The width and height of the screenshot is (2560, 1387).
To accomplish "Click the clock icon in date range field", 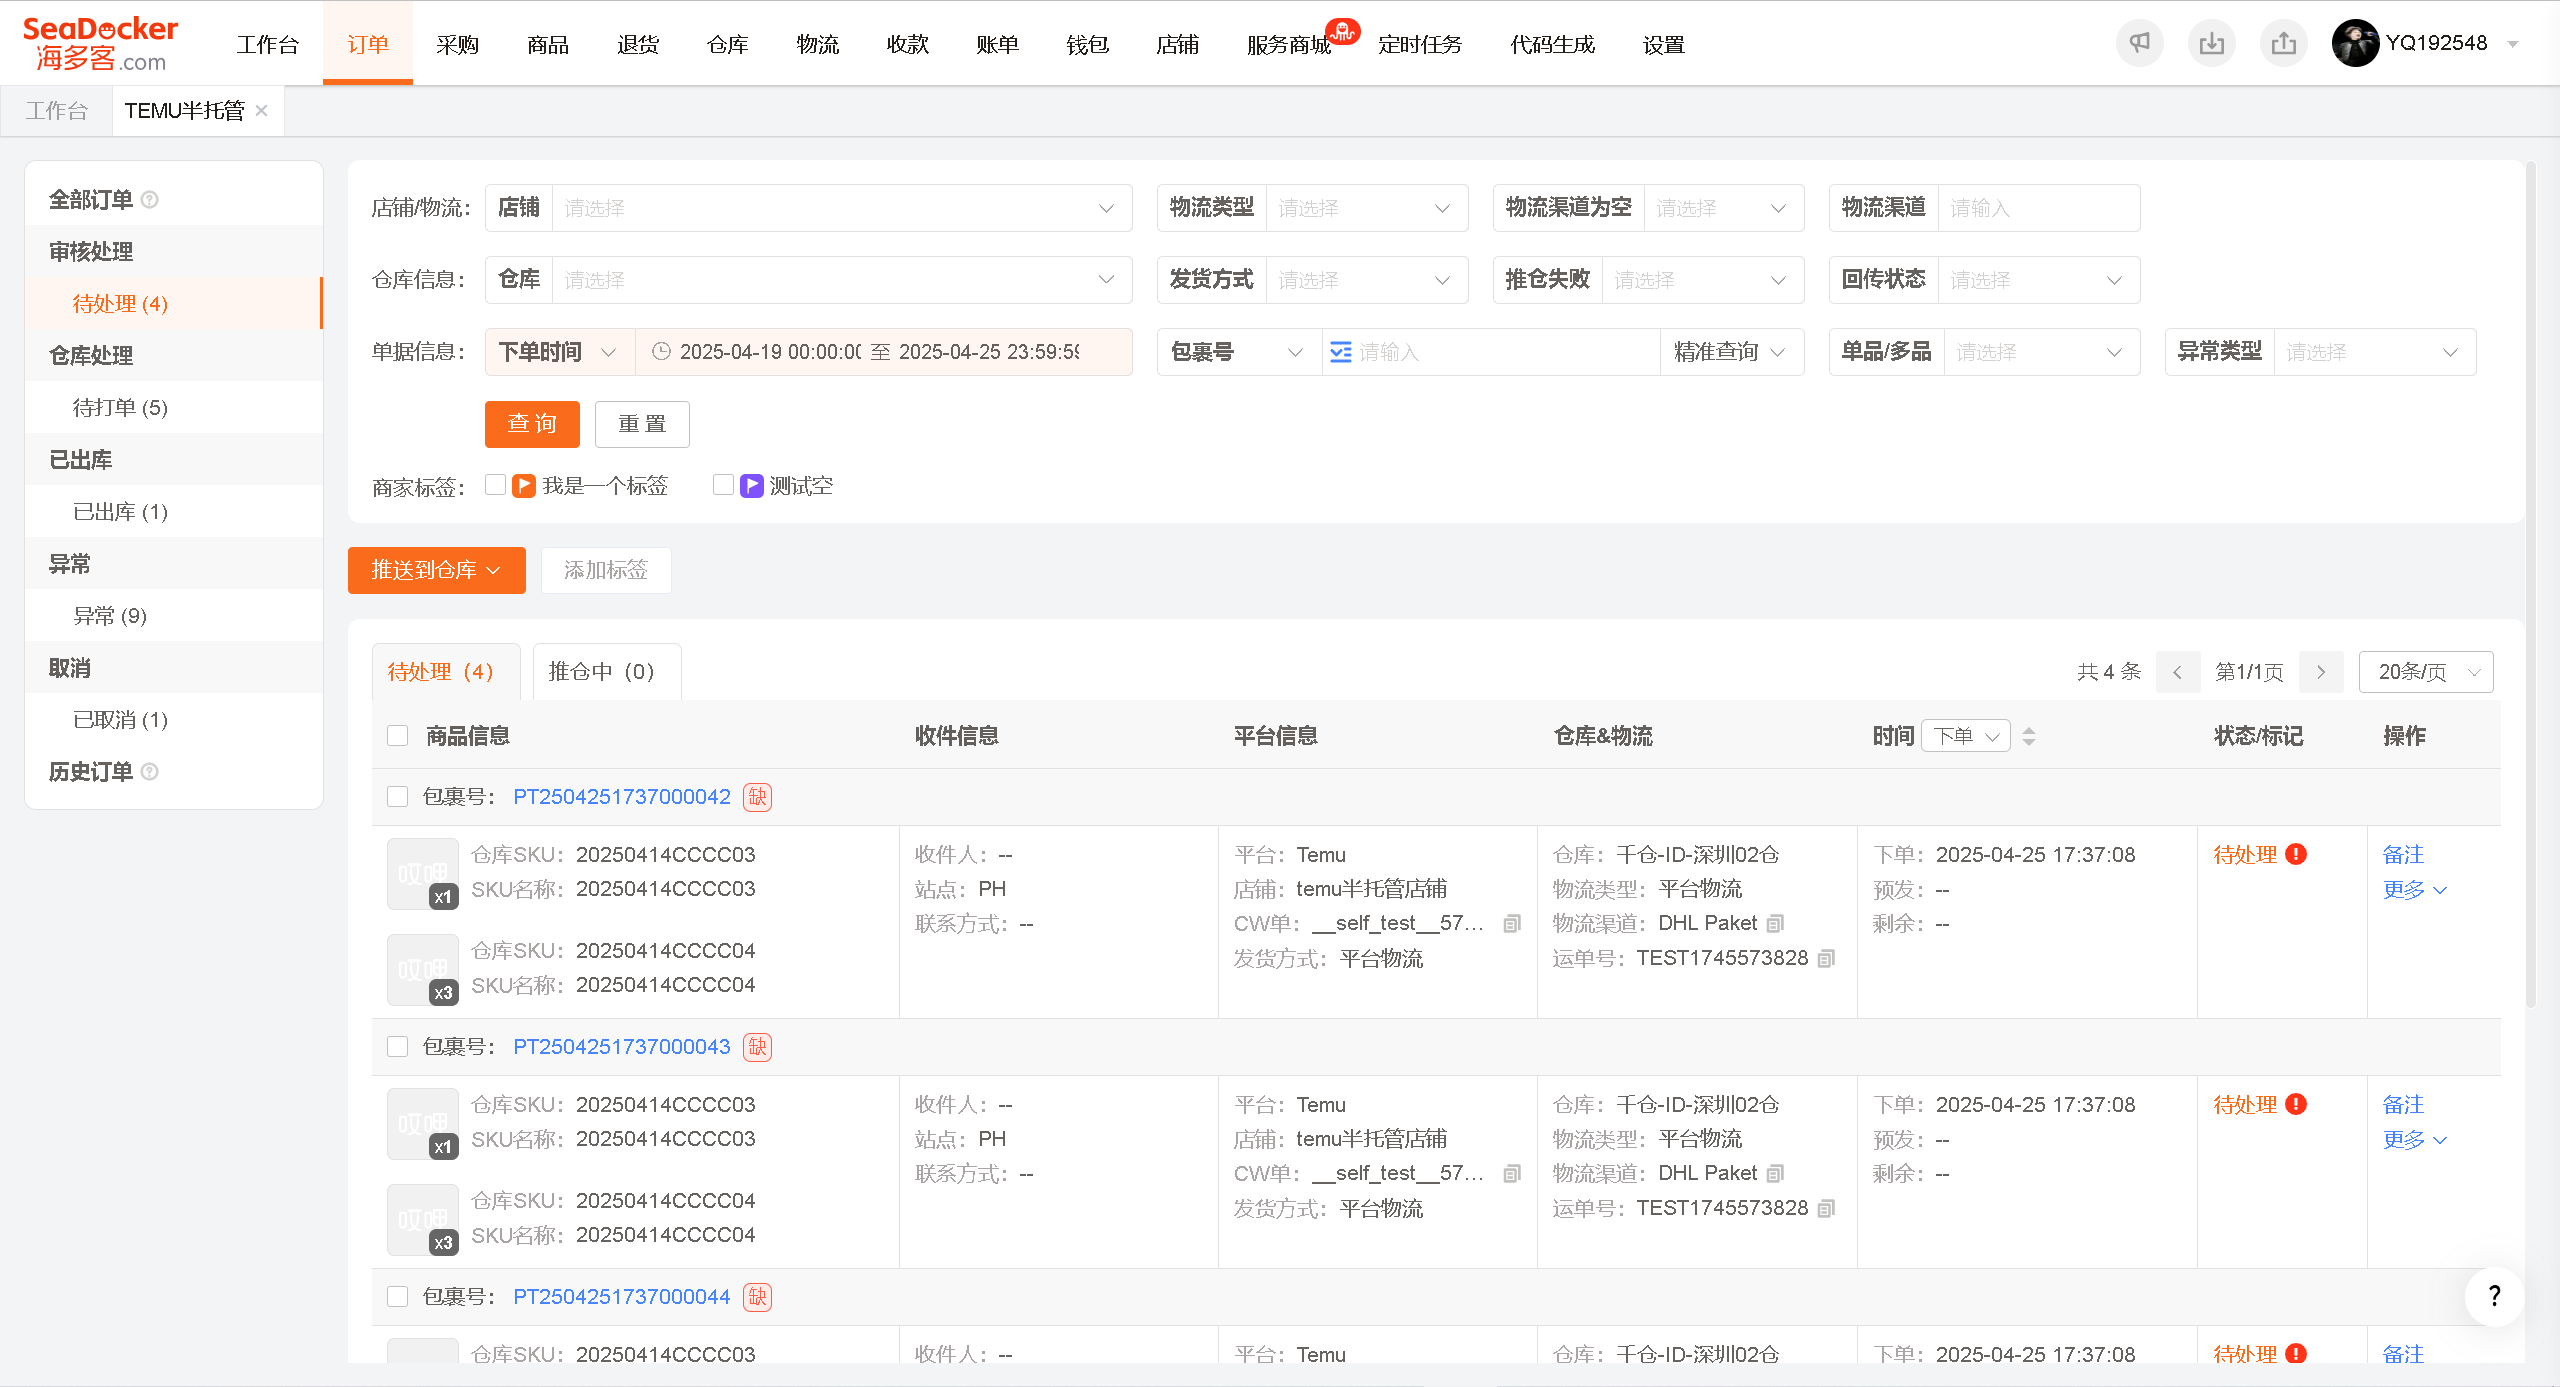I will click(661, 352).
